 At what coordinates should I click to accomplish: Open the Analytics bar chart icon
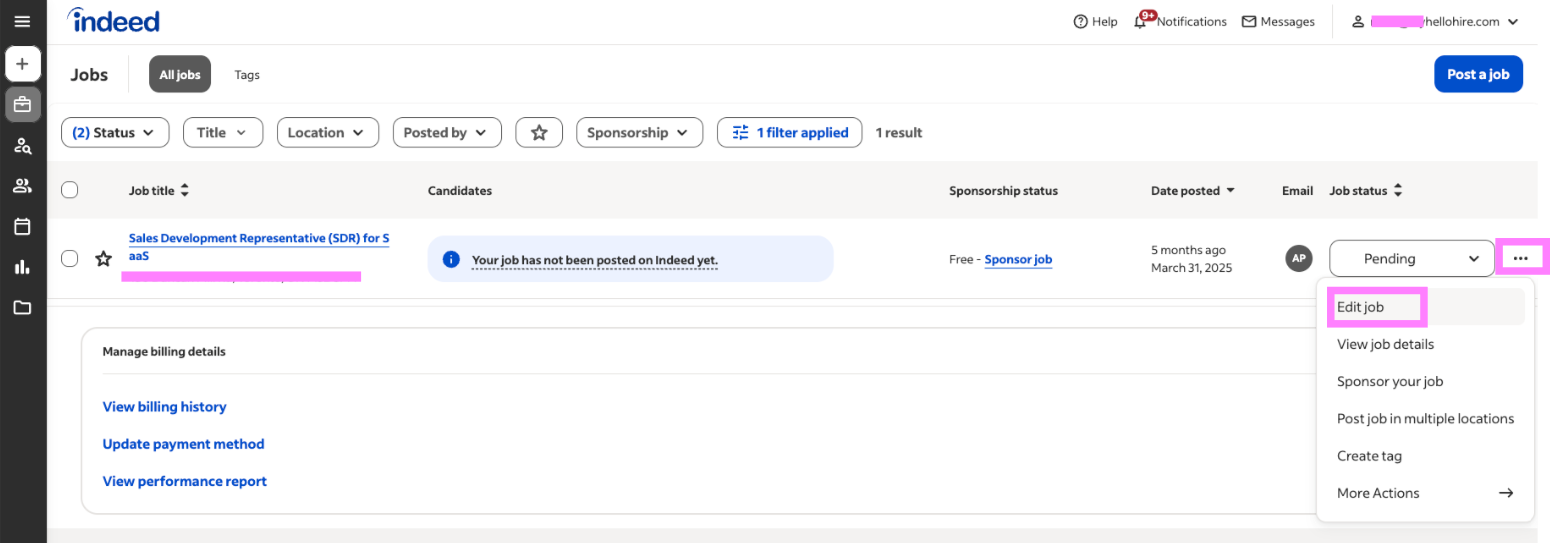click(22, 267)
